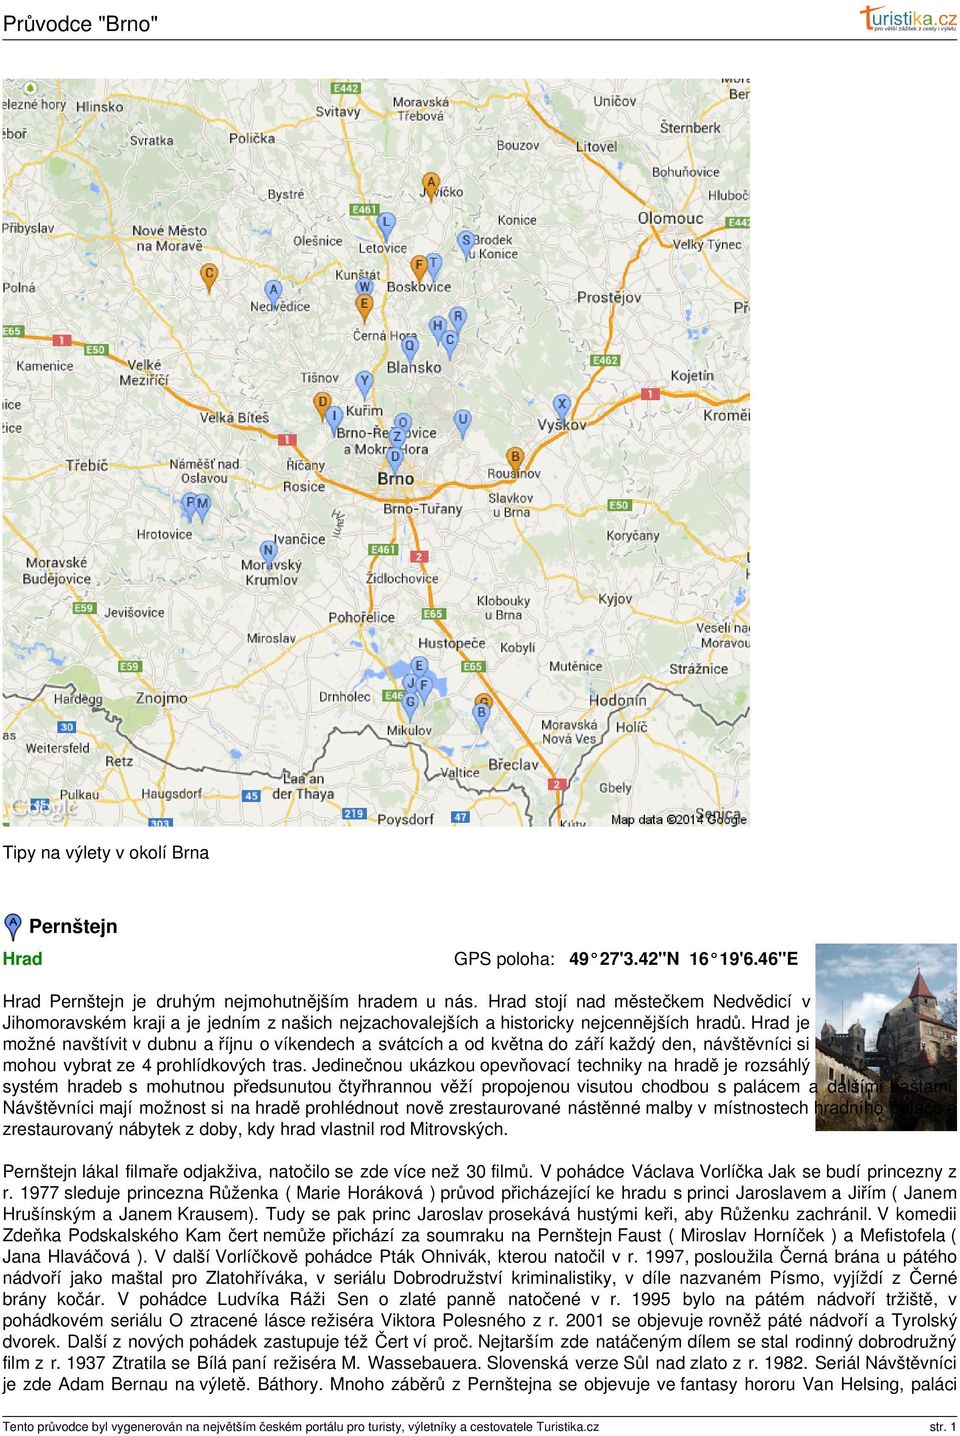Click the blue R marker north of Blansko
The height and width of the screenshot is (1436, 960).
point(458,320)
